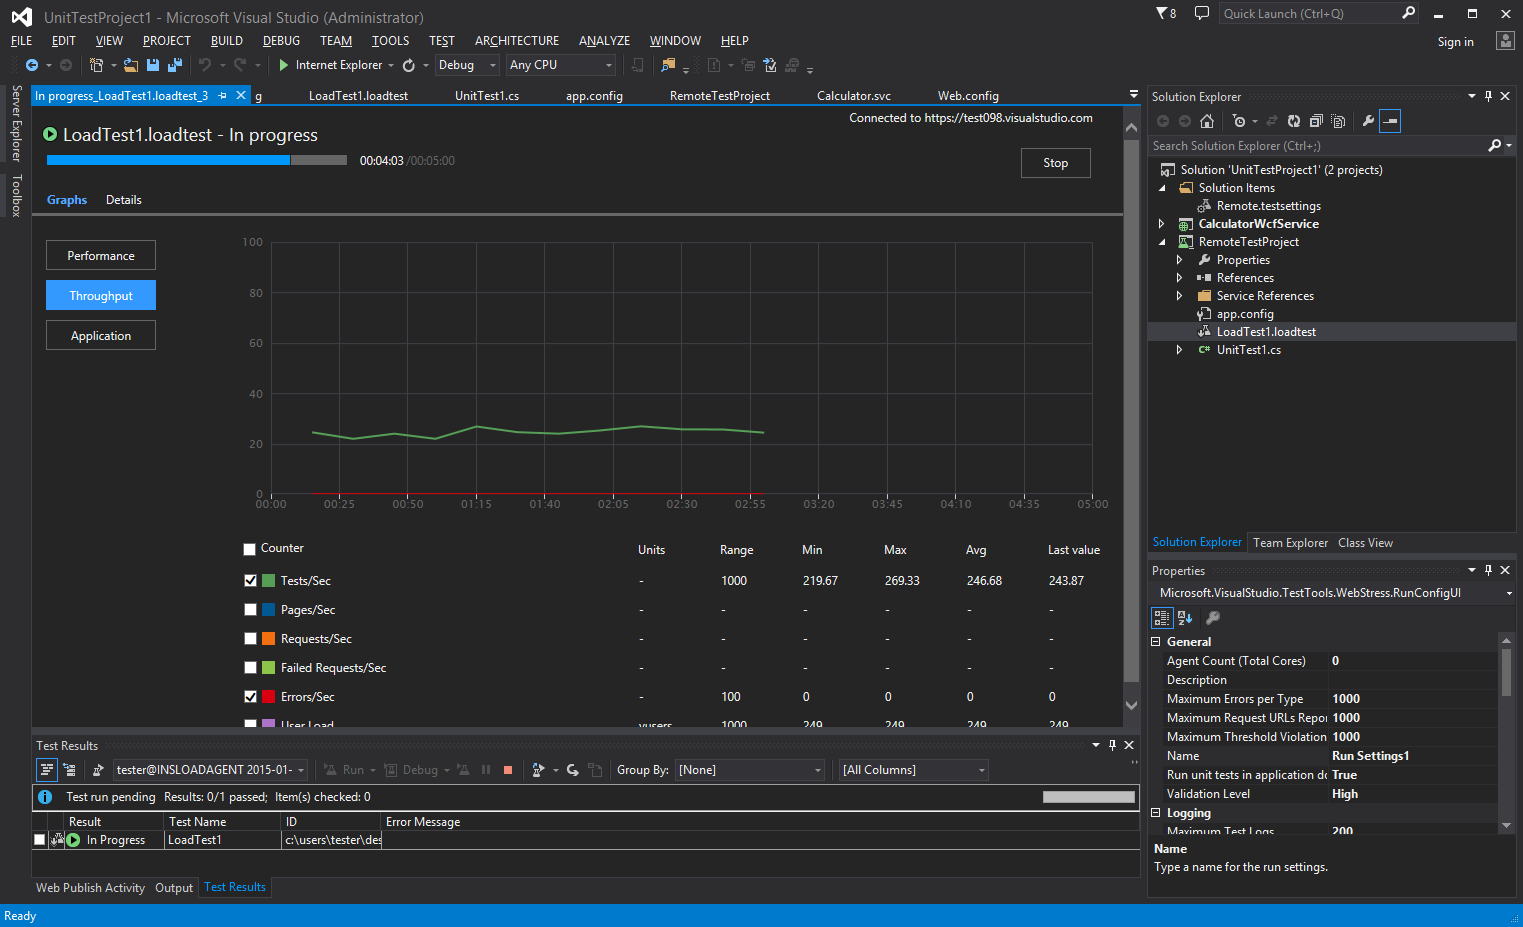Show the Performance graph
Viewport: 1523px width, 927px height.
click(101, 255)
